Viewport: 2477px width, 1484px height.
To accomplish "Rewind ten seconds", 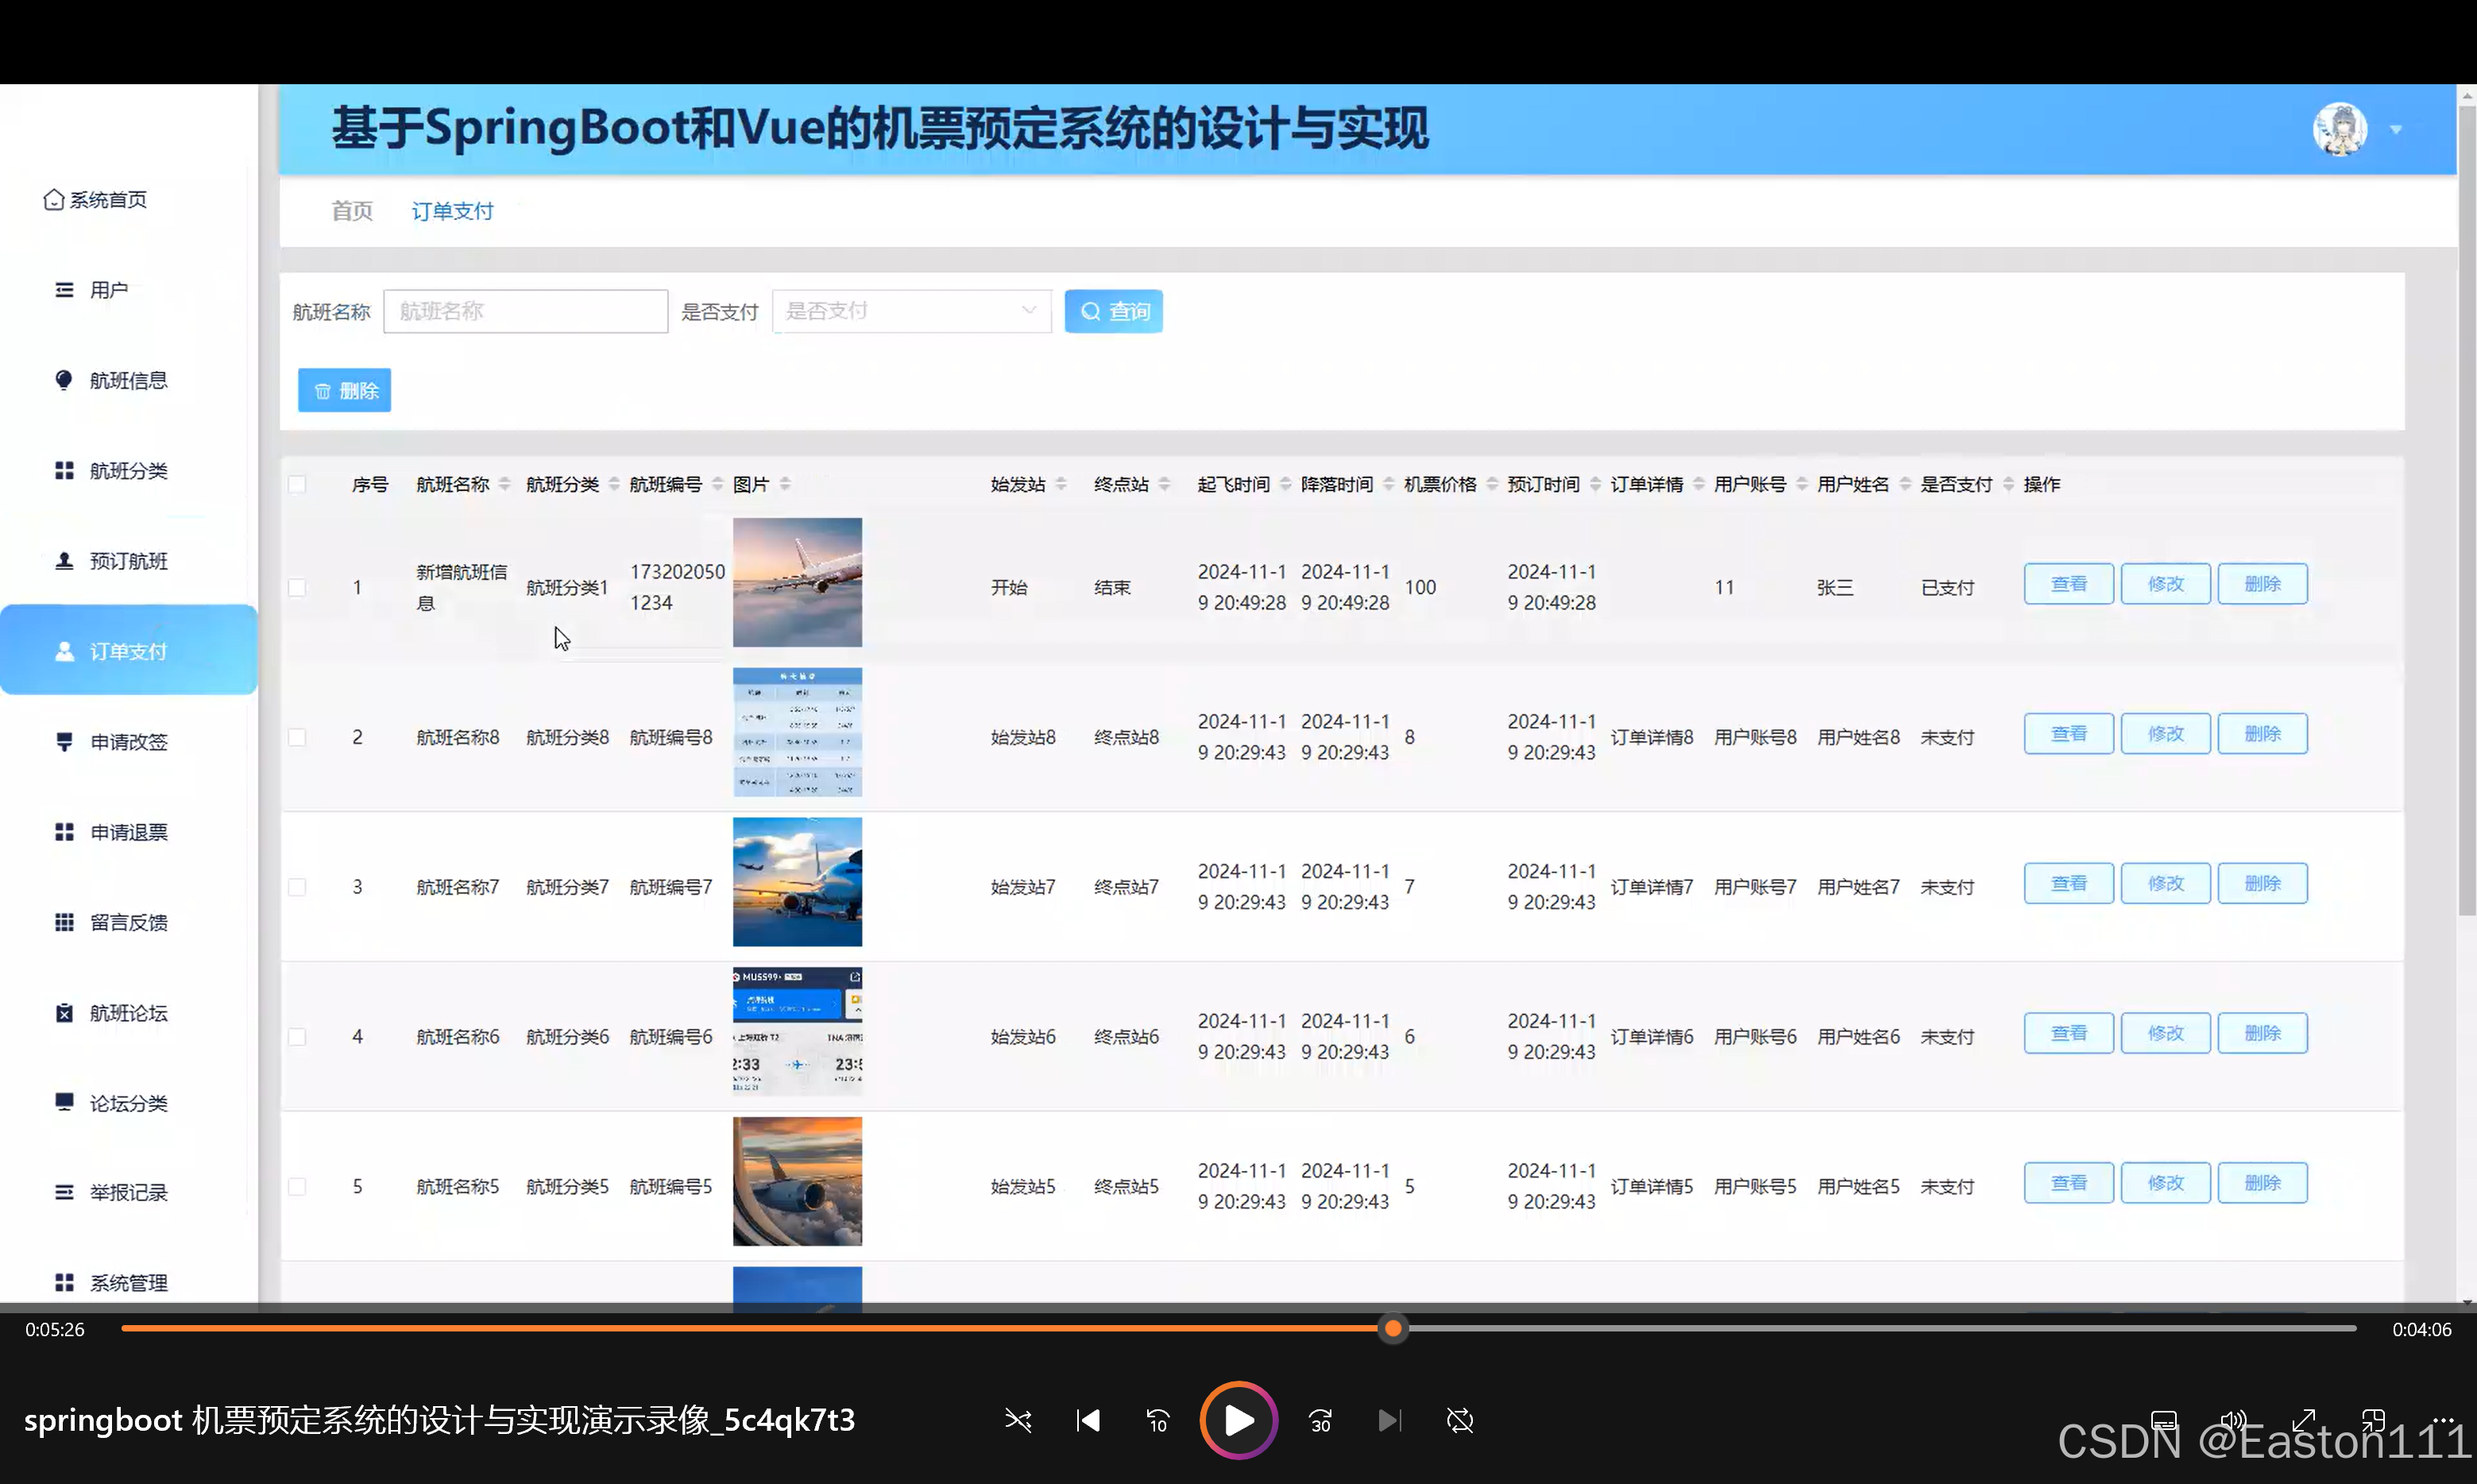I will [x=1158, y=1420].
